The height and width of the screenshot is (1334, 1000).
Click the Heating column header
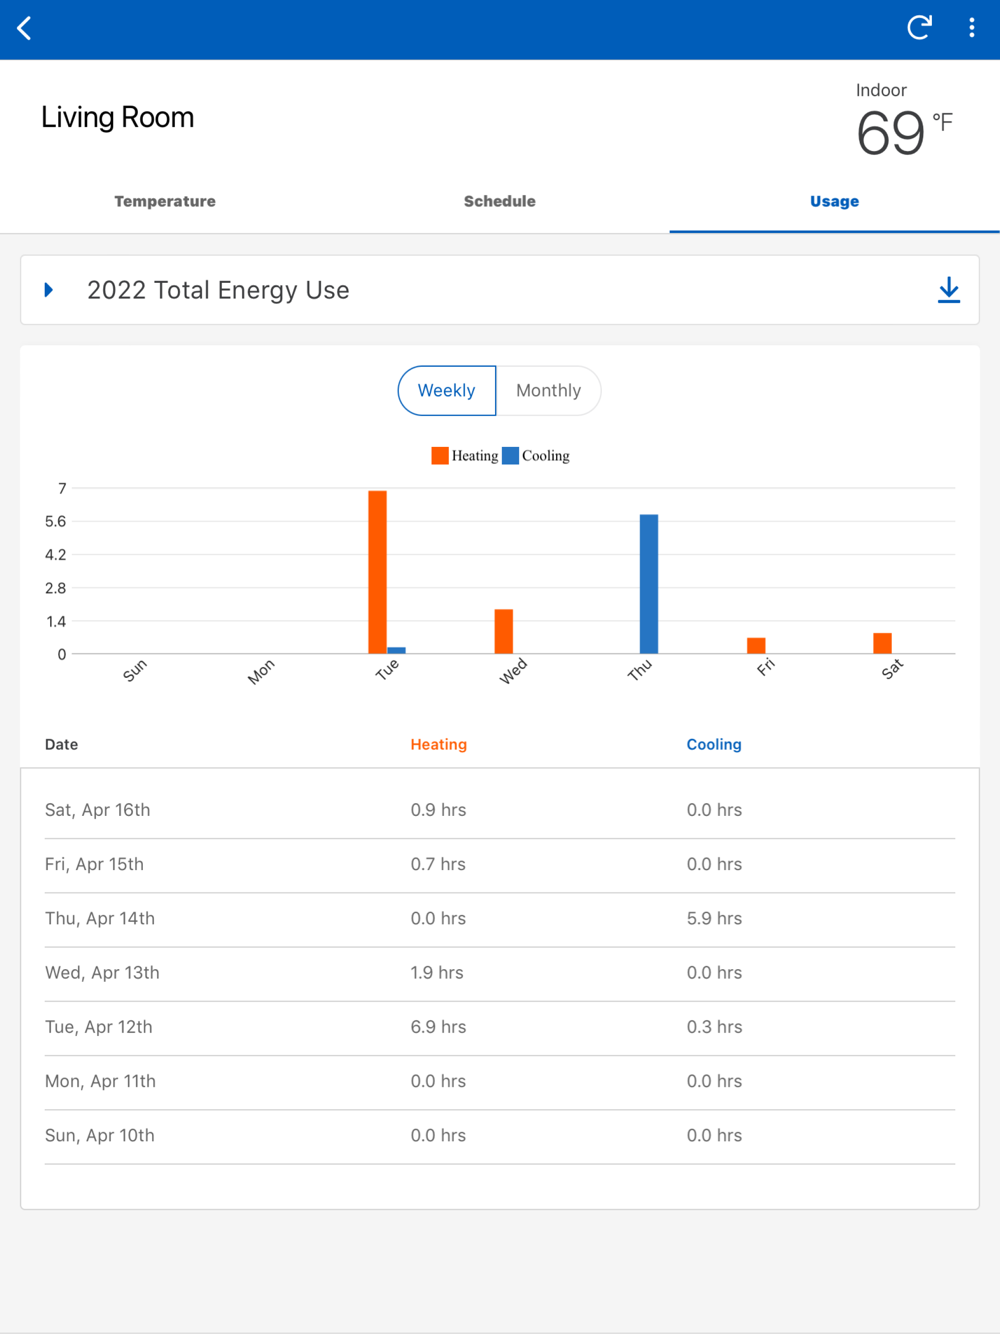pos(438,744)
